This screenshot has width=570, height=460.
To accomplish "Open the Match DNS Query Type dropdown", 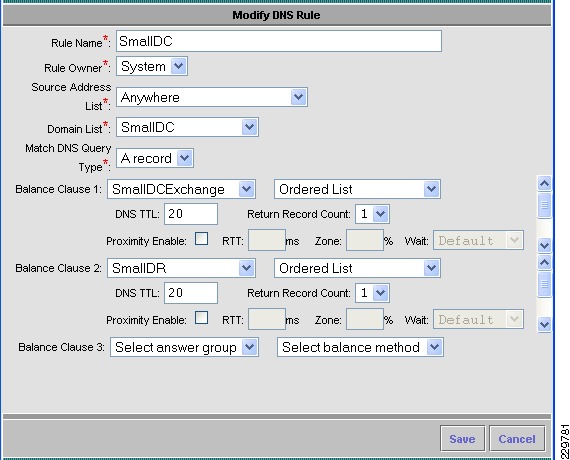I will pos(155,158).
